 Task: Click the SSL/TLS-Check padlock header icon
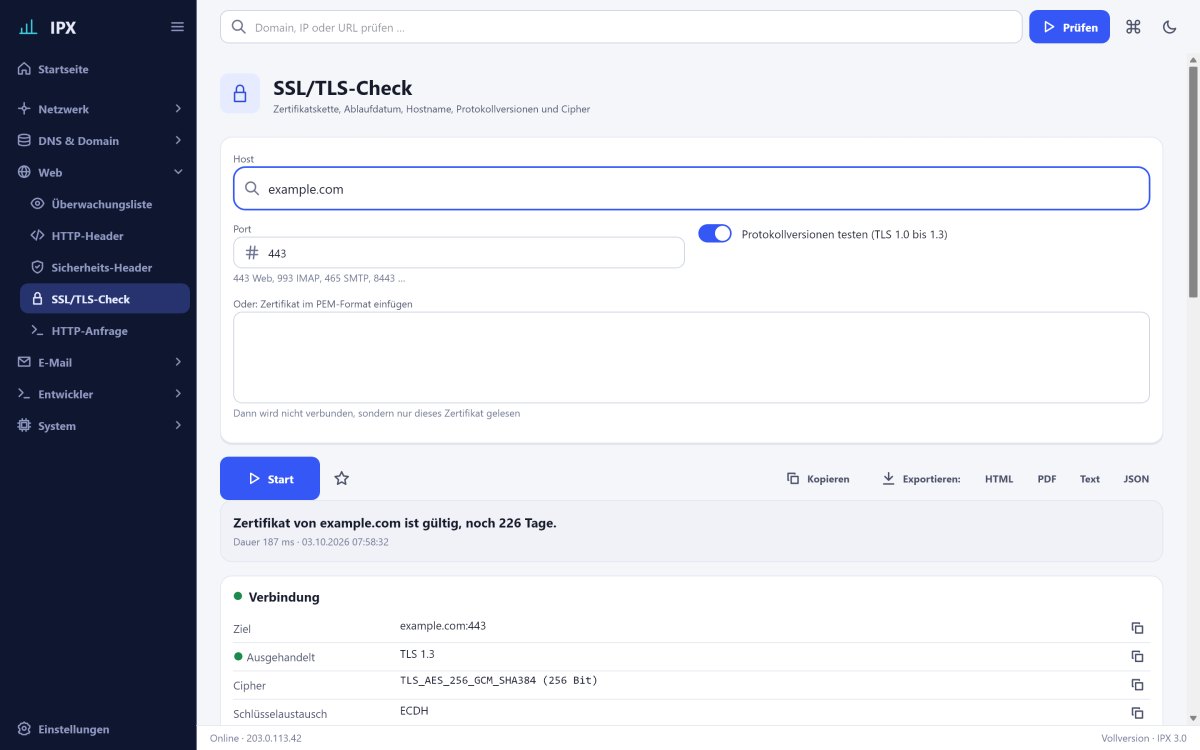[x=240, y=94]
